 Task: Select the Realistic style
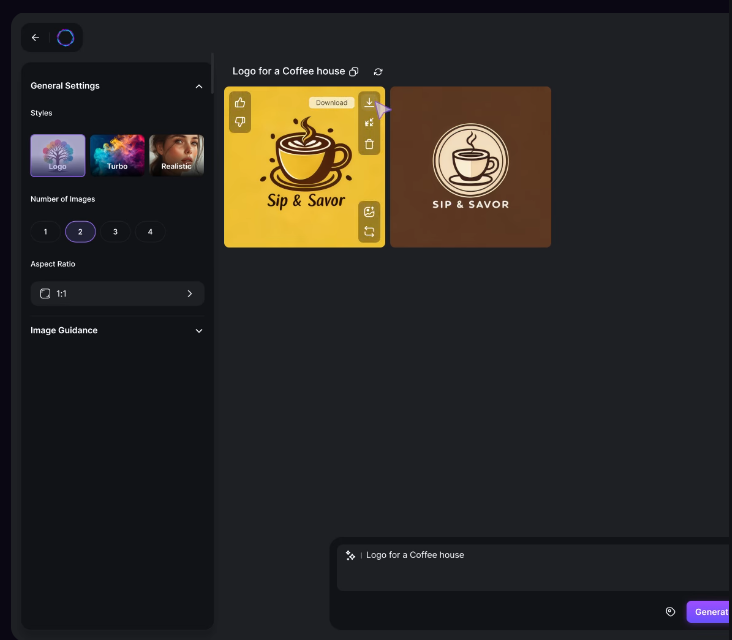point(176,155)
